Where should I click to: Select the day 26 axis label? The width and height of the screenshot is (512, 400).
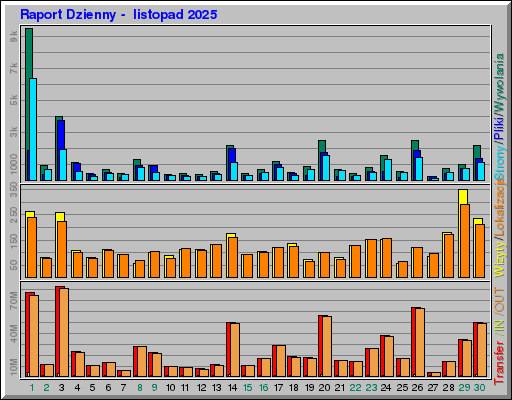click(x=417, y=388)
